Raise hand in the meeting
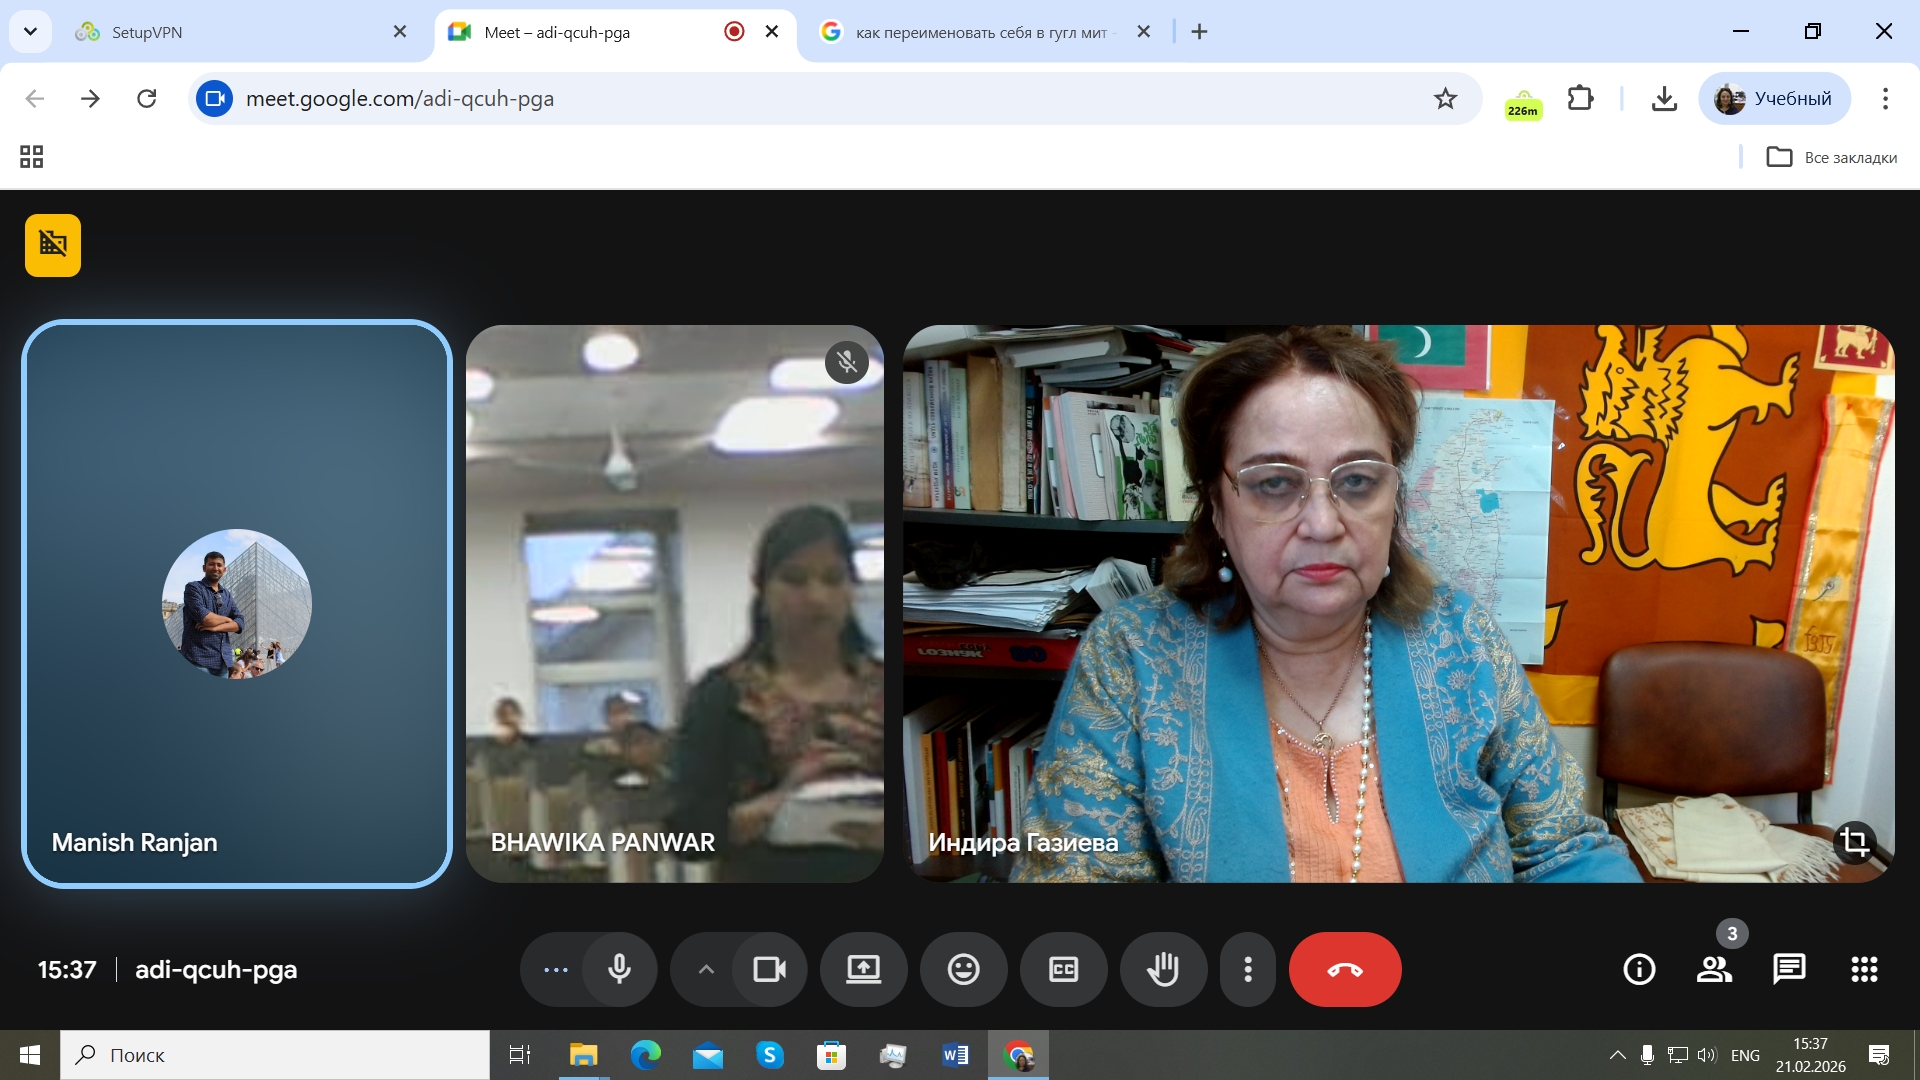The image size is (1920, 1080). (1163, 969)
